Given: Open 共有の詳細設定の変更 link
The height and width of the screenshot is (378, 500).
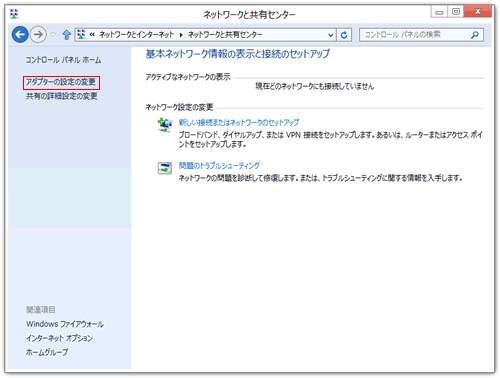Looking at the screenshot, I should 62,96.
